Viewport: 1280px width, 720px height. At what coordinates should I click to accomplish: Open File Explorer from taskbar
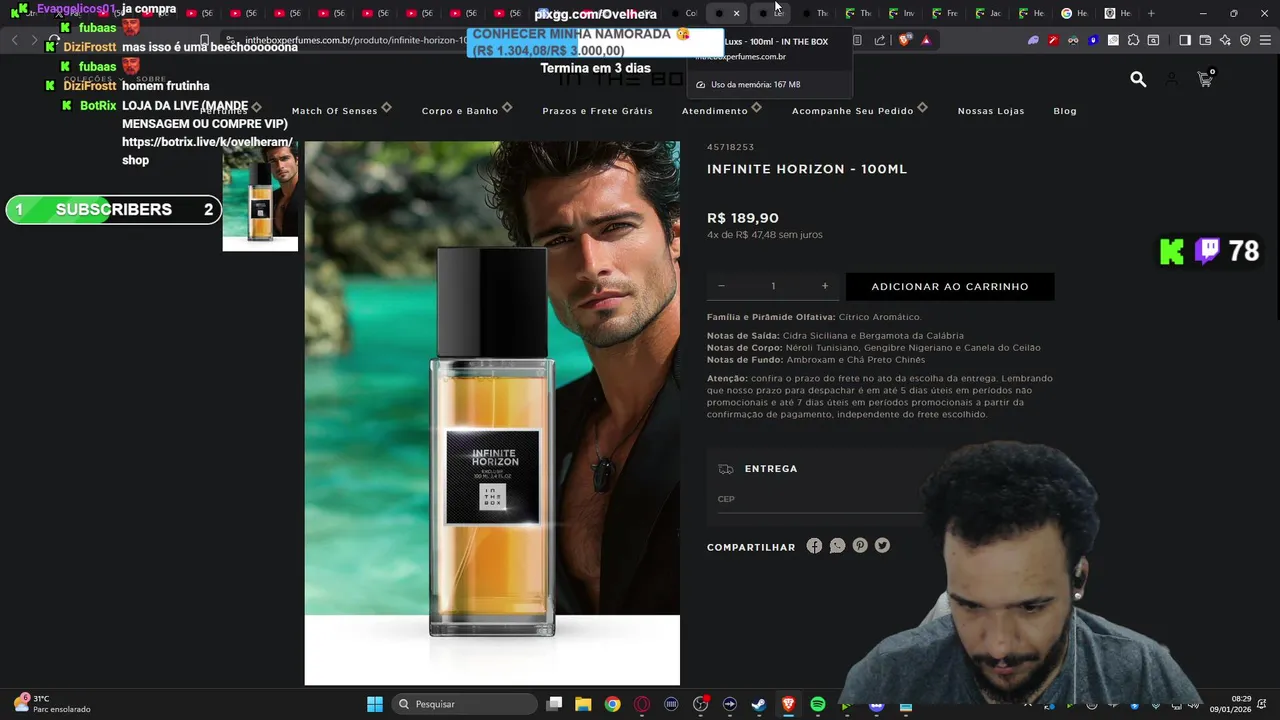[583, 704]
